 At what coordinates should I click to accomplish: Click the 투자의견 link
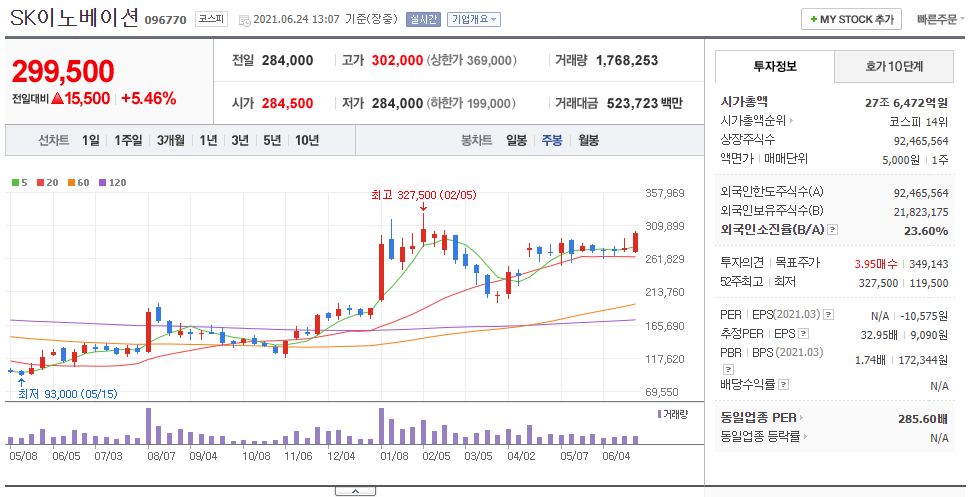point(742,263)
